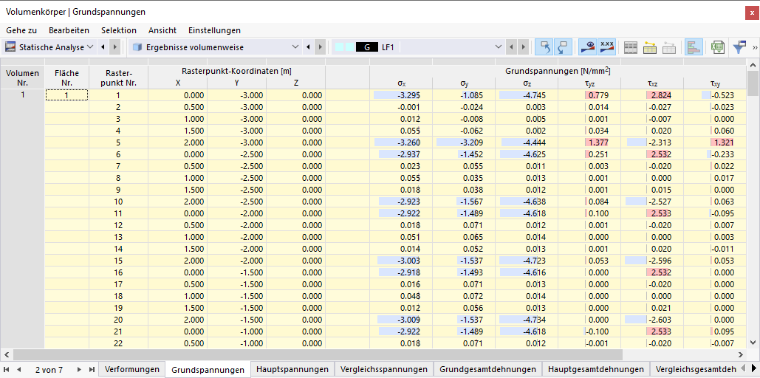Click the yellow table row highlight icon
This screenshot has width=760, height=378.
649,47
